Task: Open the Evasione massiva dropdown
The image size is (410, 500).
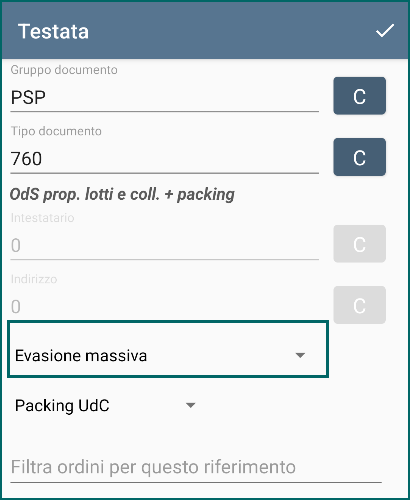Action: tap(168, 349)
